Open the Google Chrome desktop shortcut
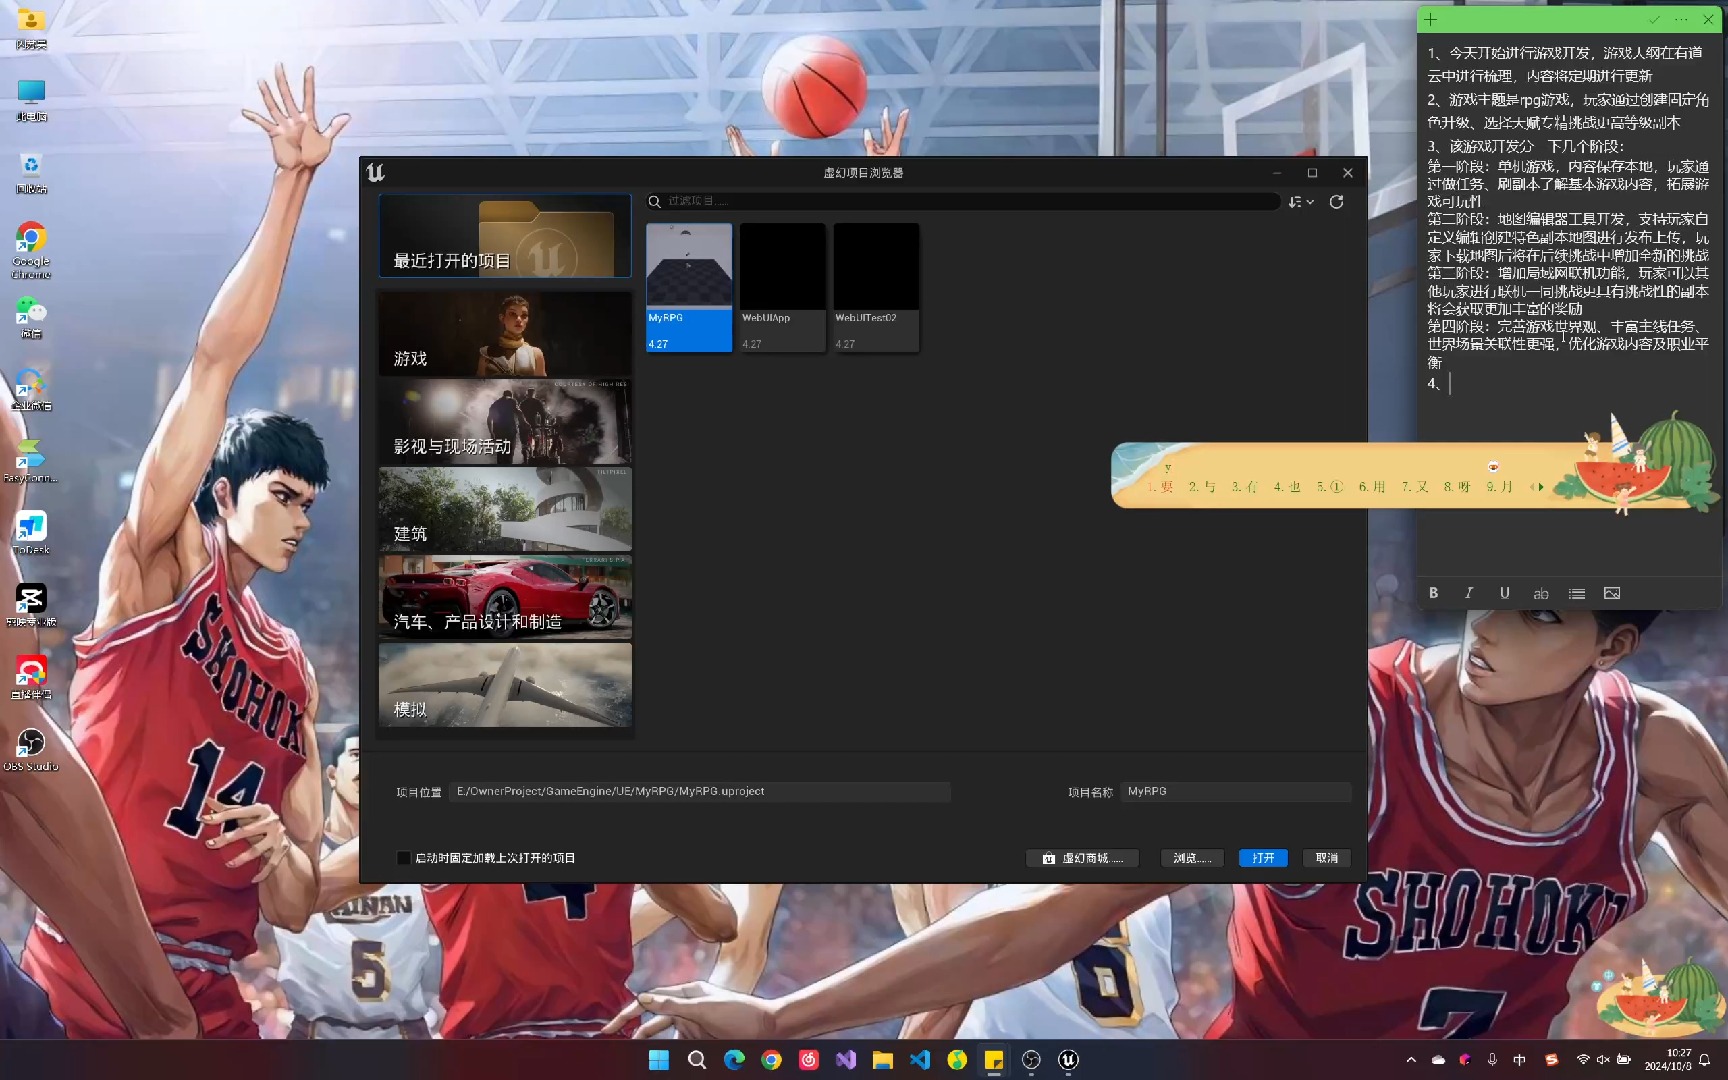Viewport: 1728px width, 1080px height. tap(31, 250)
